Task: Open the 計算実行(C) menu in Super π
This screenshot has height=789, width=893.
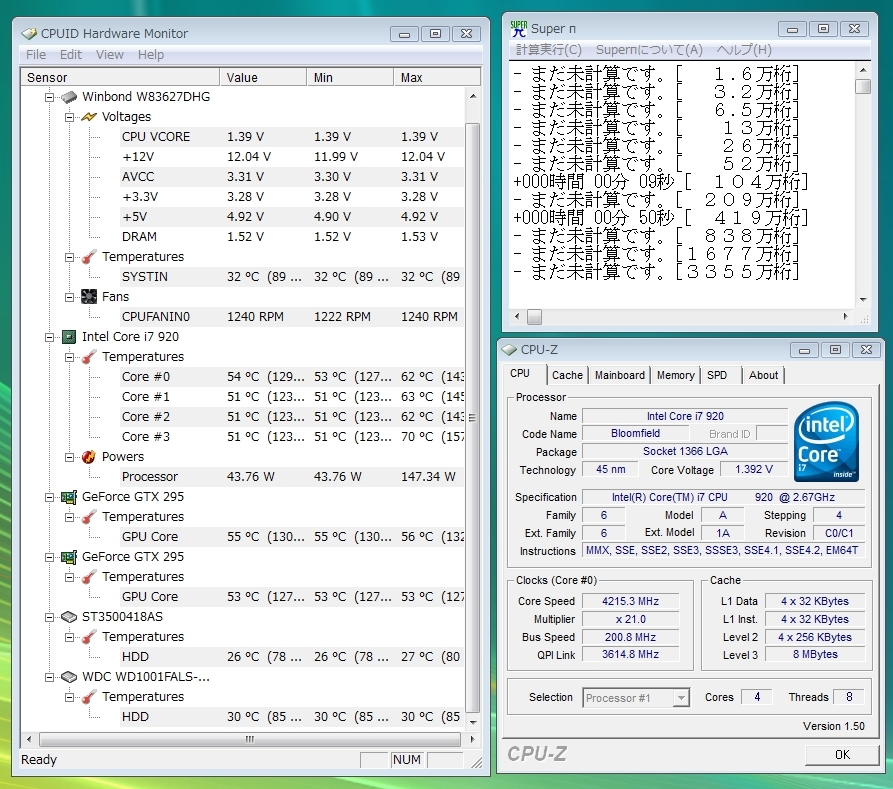Action: (549, 49)
